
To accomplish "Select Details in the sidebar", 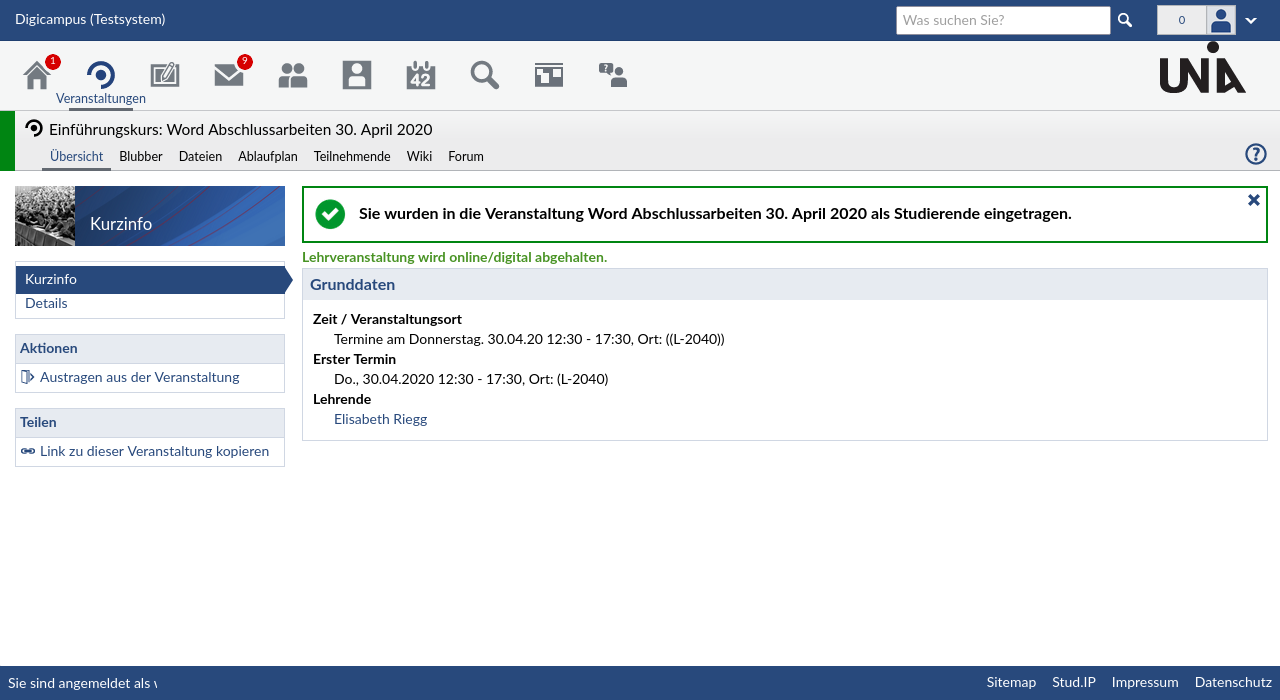I will [x=46, y=303].
